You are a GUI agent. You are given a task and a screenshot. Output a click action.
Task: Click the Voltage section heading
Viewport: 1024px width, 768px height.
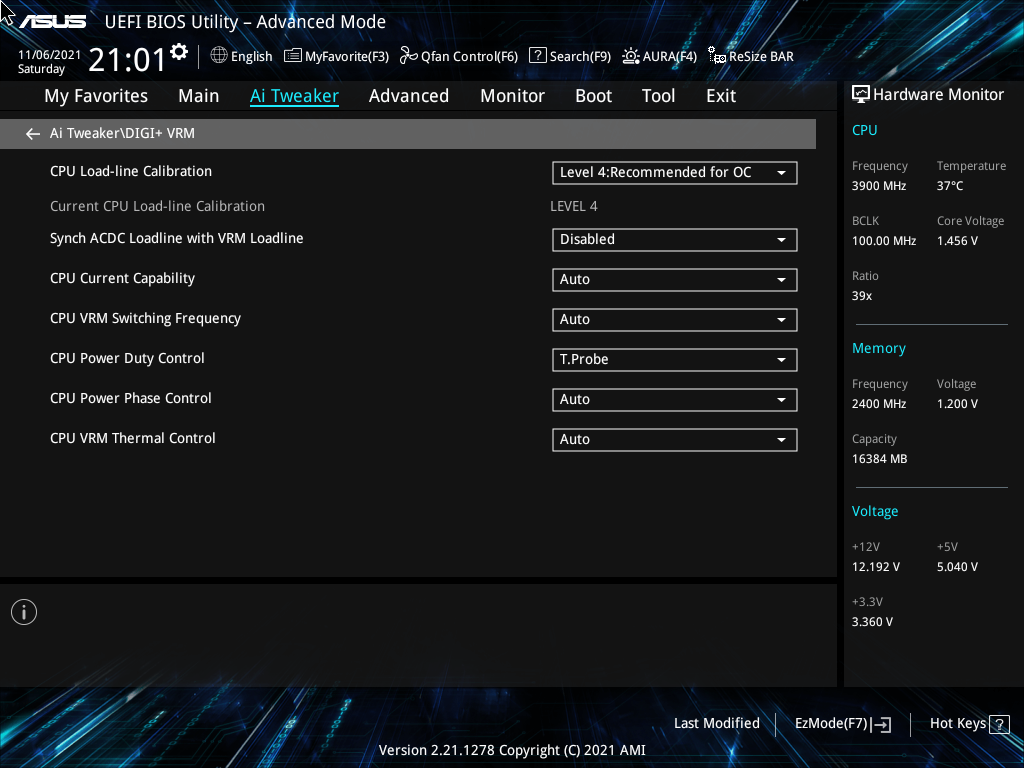874,511
